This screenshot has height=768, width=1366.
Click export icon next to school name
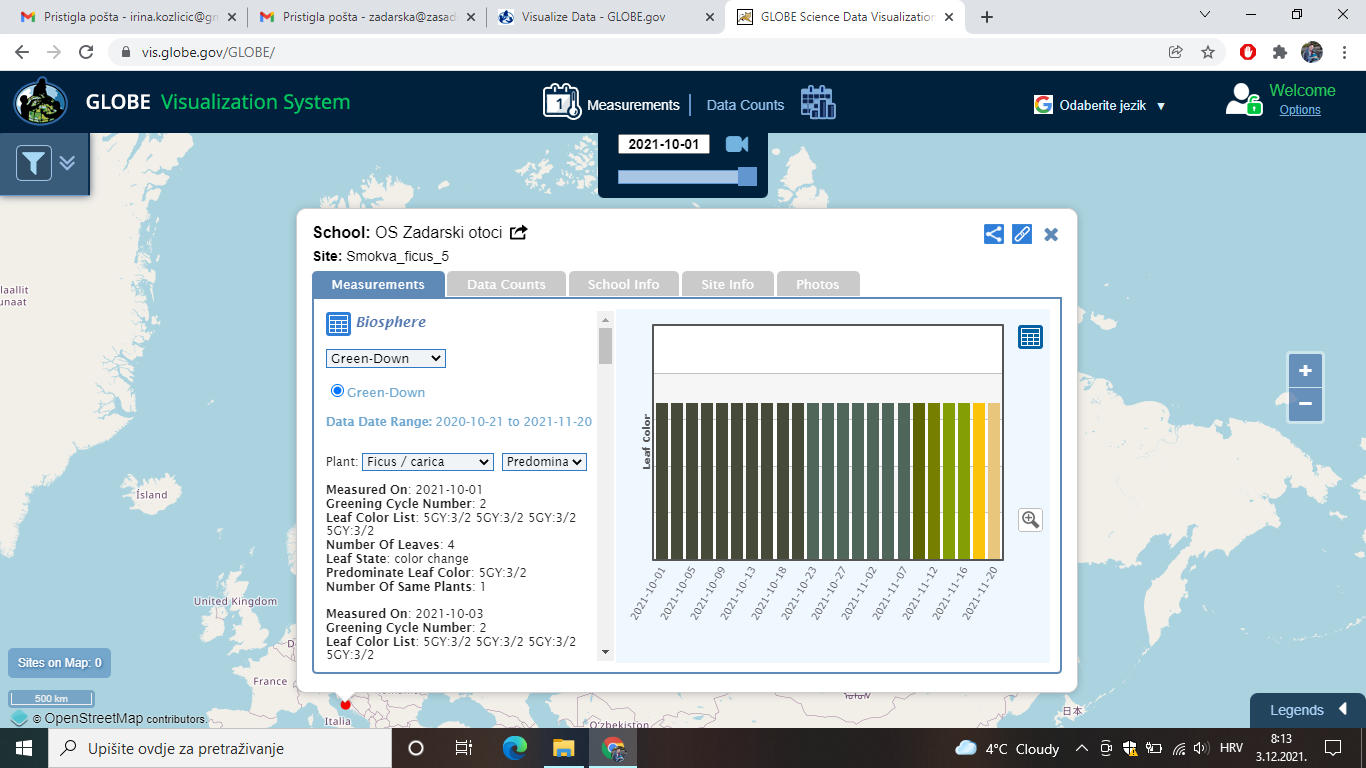(518, 233)
